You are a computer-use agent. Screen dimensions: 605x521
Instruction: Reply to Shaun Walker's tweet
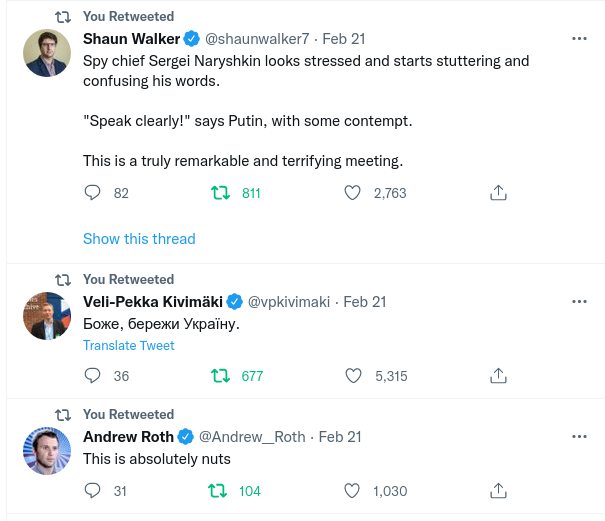[x=92, y=193]
